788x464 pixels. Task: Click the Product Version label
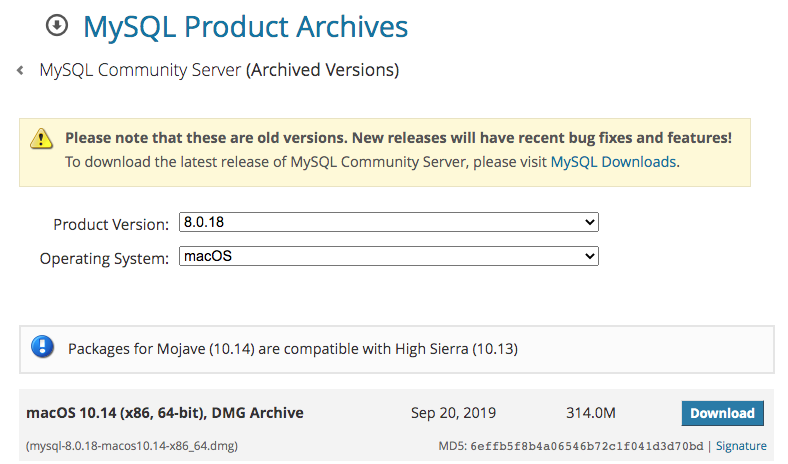(111, 224)
